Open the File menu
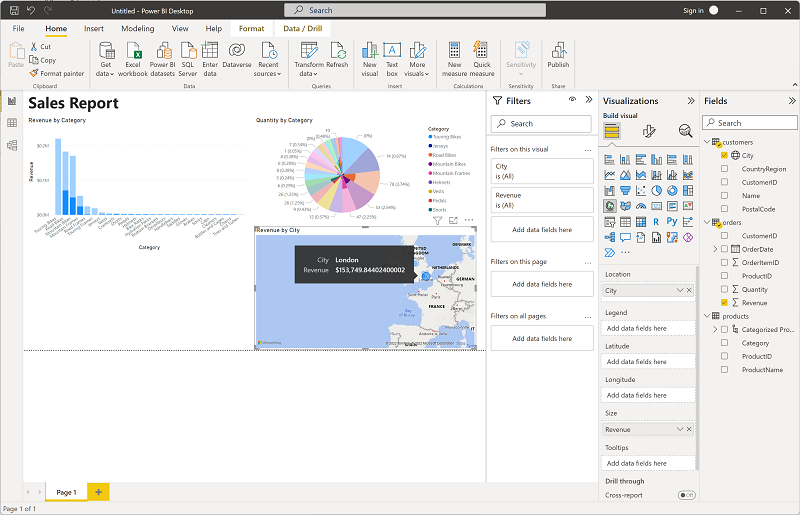 click(x=18, y=29)
